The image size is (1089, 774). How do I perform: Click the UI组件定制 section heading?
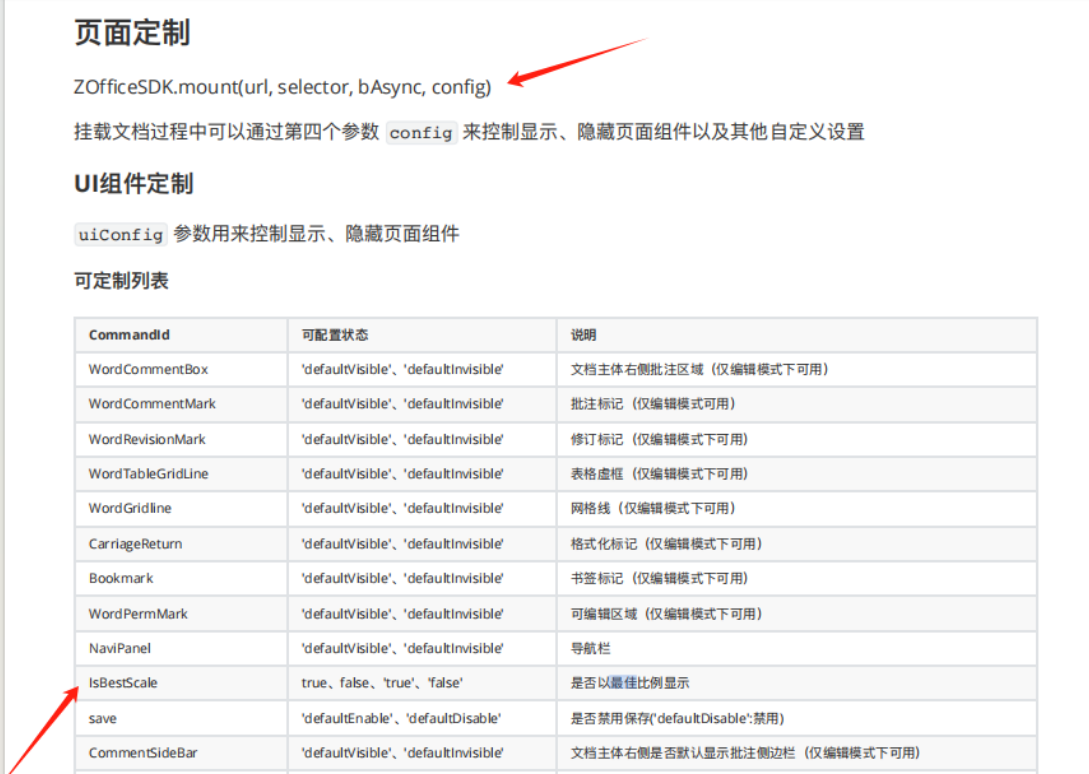[x=133, y=184]
